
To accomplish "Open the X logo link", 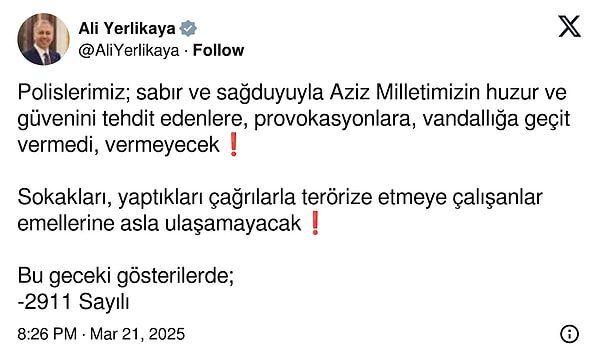I will (569, 26).
